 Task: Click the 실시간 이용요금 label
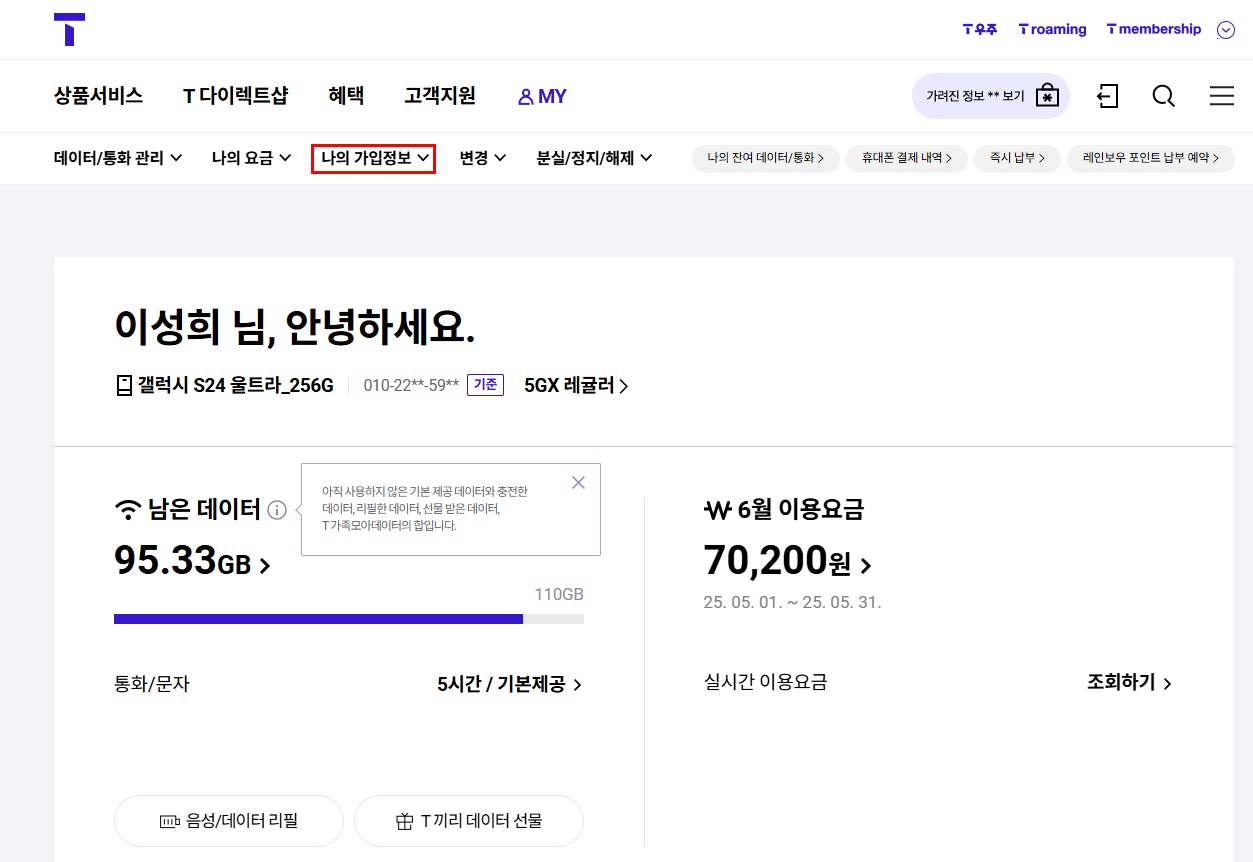[766, 683]
